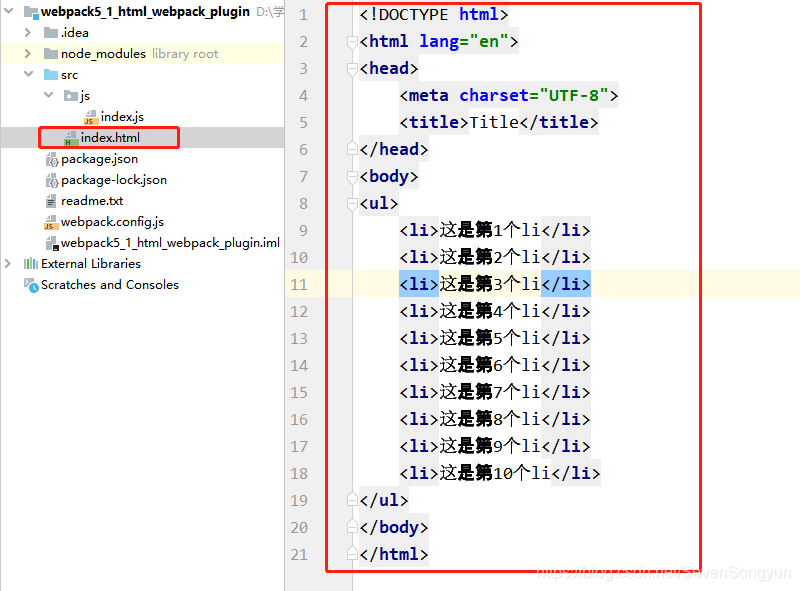Click the highlighted line 这是第3个li
The image size is (800, 591).
point(495,284)
